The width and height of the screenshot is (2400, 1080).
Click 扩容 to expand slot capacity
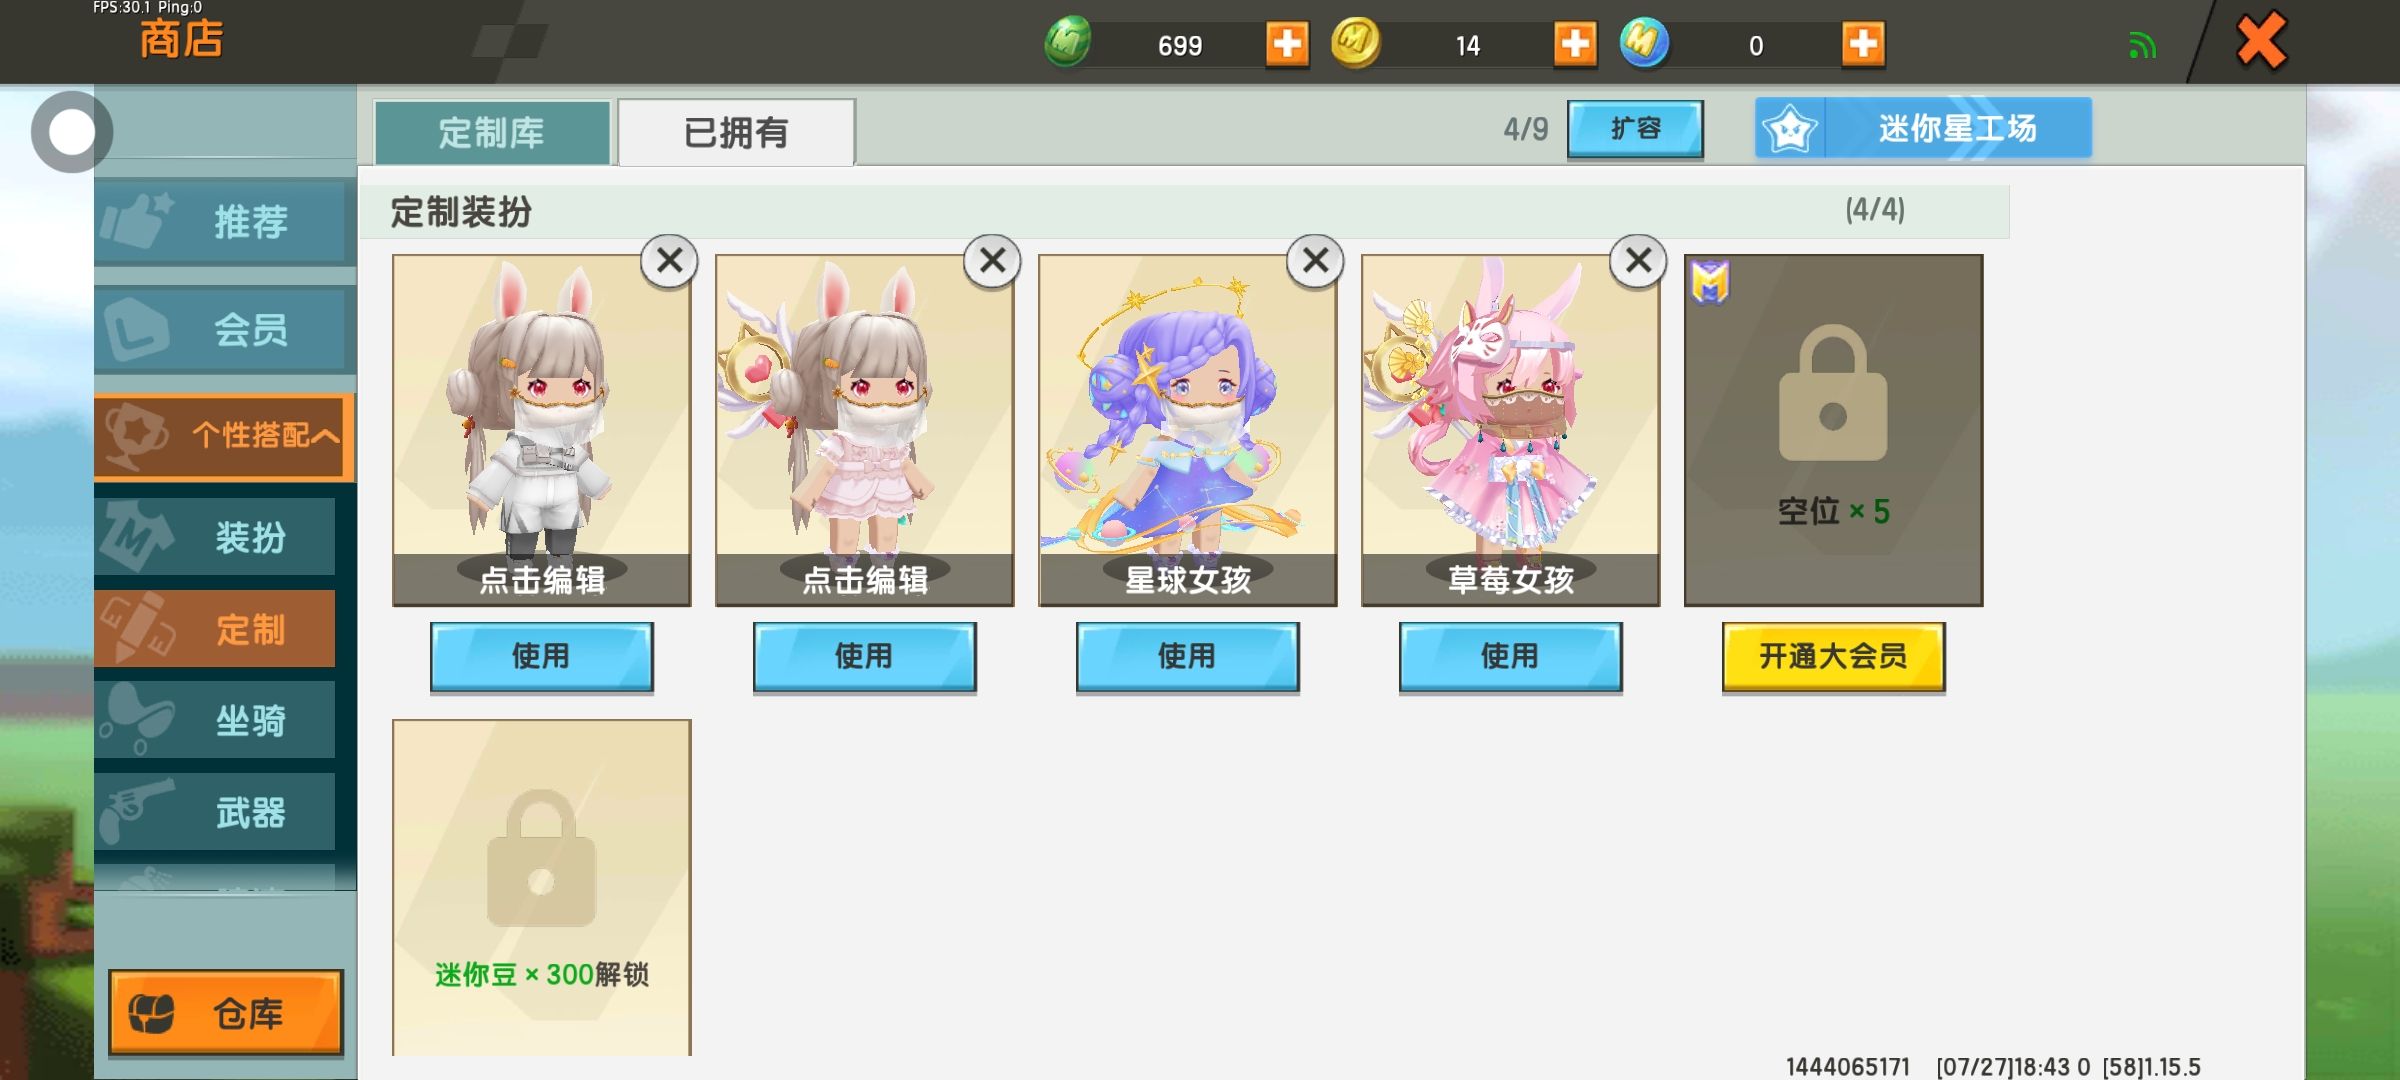click(1635, 129)
